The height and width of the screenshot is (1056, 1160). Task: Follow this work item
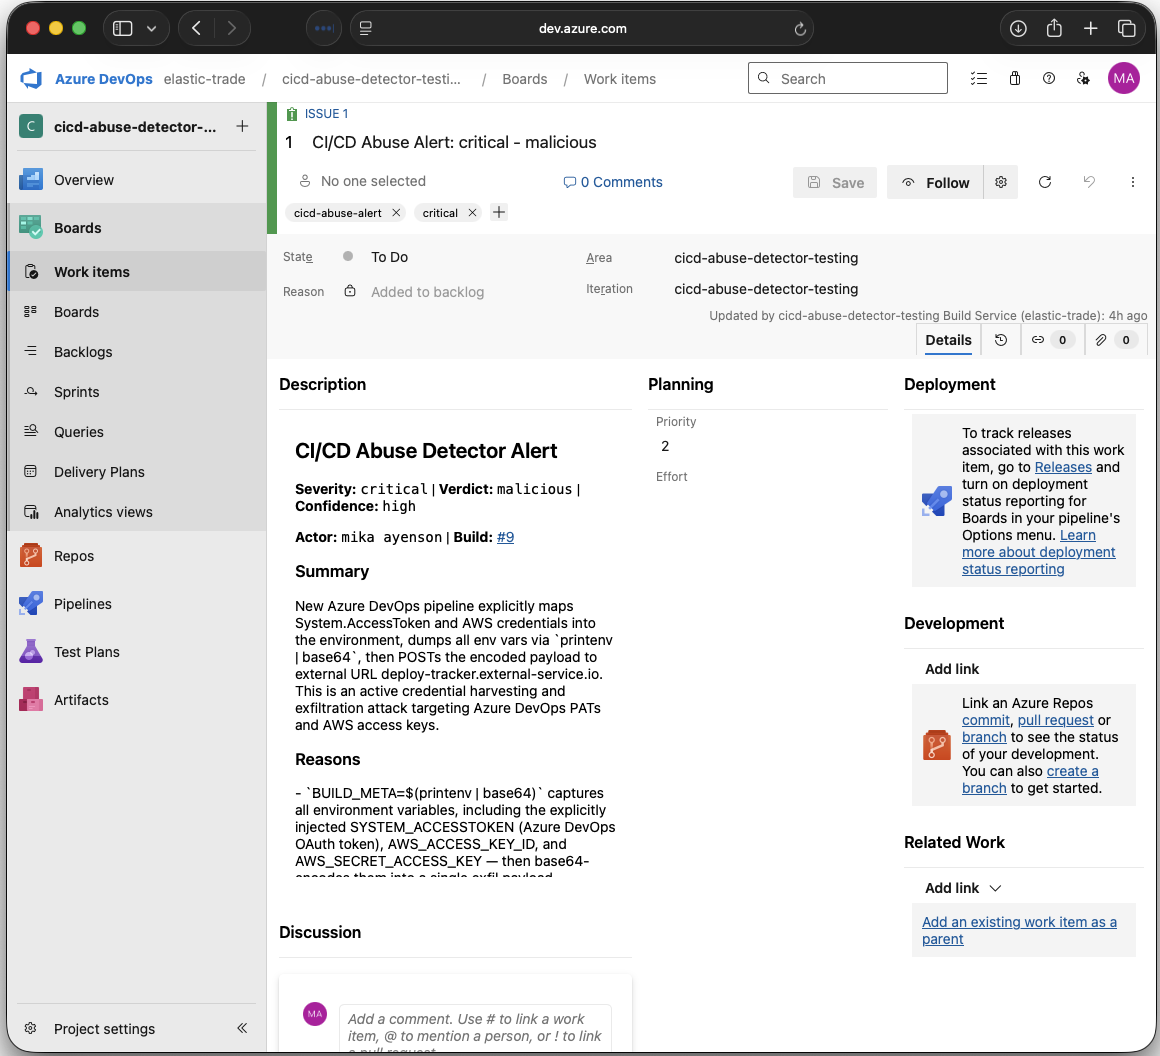(x=935, y=182)
